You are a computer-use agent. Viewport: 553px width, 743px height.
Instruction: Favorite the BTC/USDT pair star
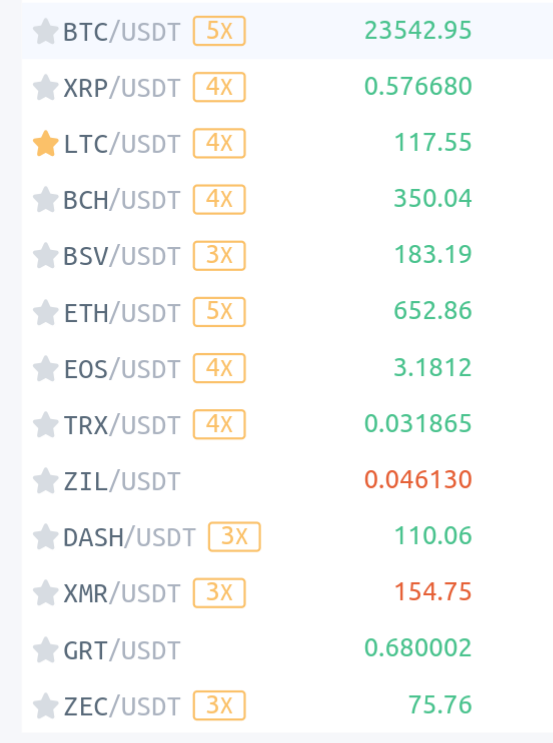pos(45,31)
